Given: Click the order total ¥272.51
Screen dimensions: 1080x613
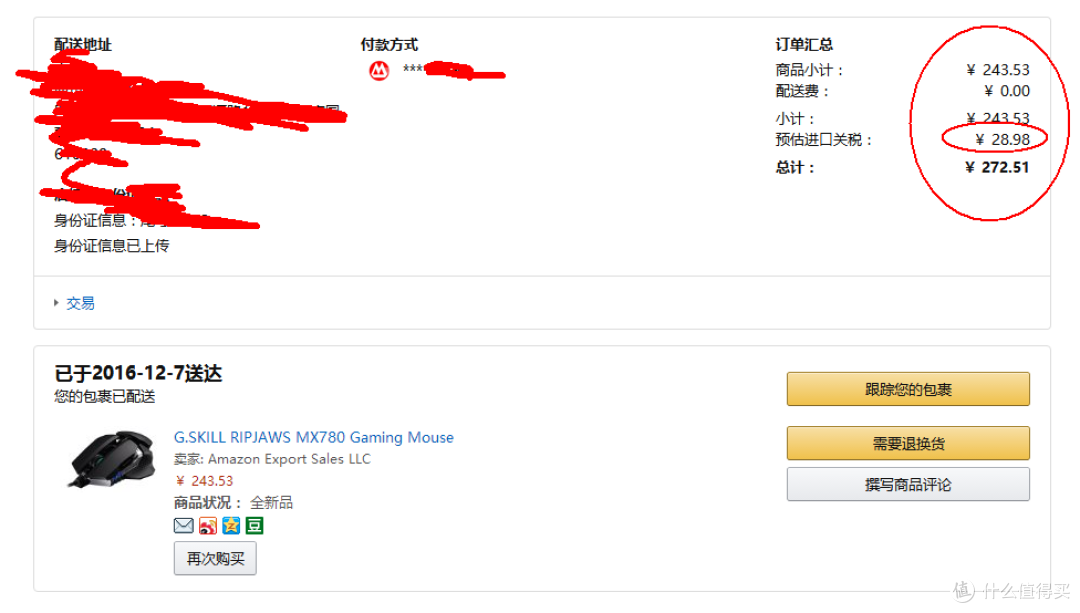Looking at the screenshot, I should pyautogui.click(x=998, y=167).
